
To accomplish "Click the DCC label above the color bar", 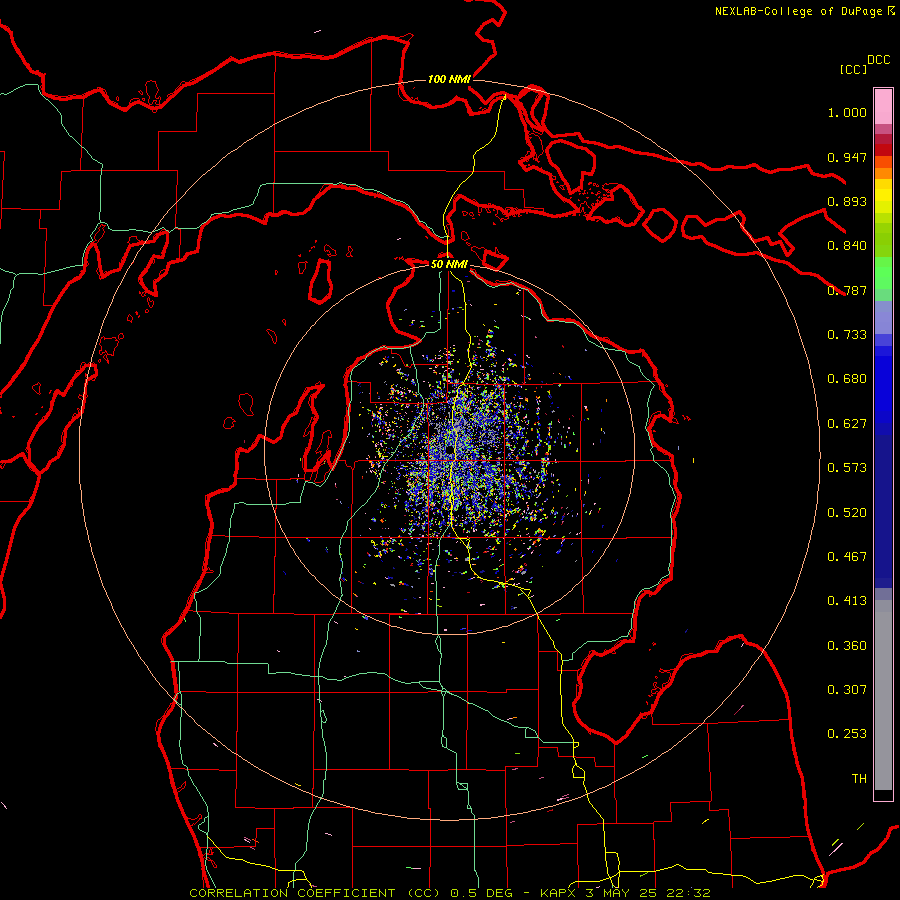I will 878,60.
